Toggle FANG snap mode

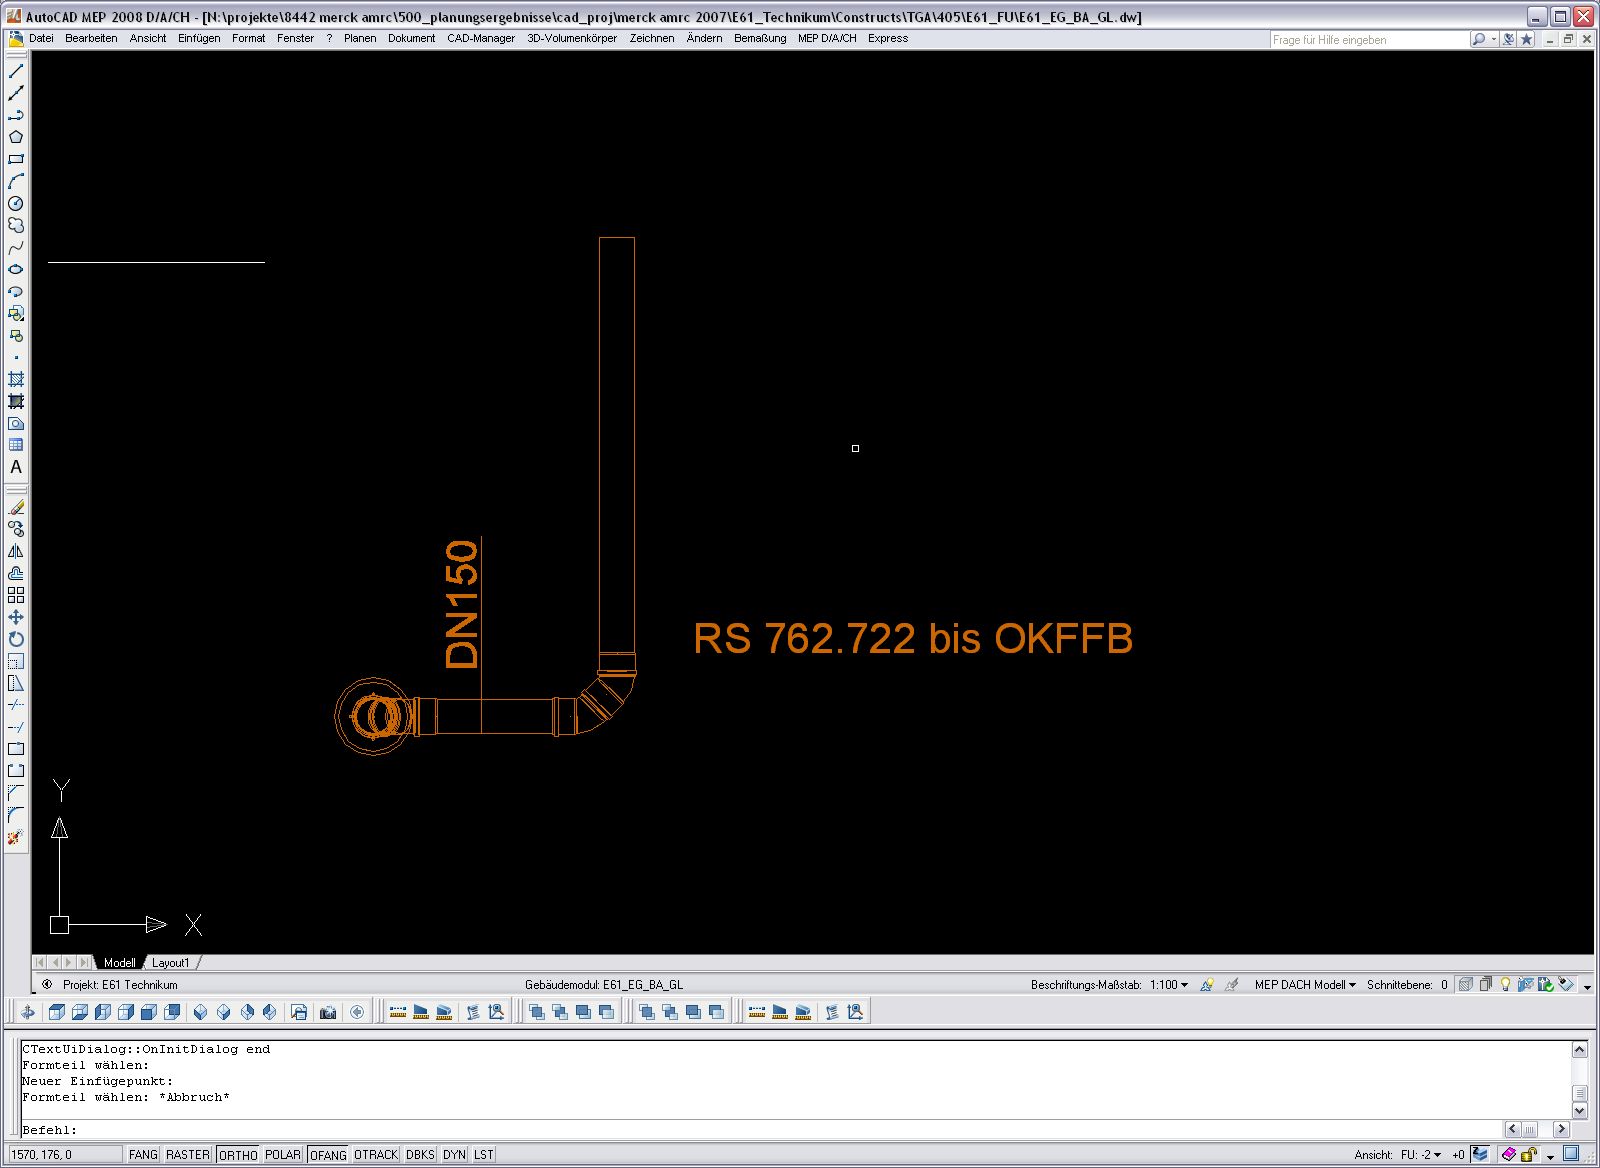click(x=143, y=1154)
